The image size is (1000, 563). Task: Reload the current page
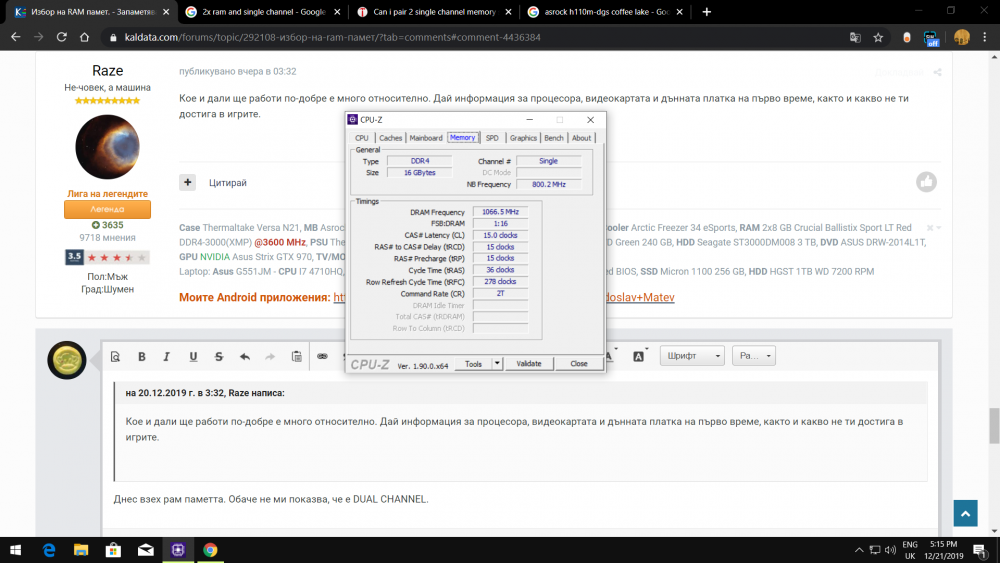pyautogui.click(x=61, y=37)
